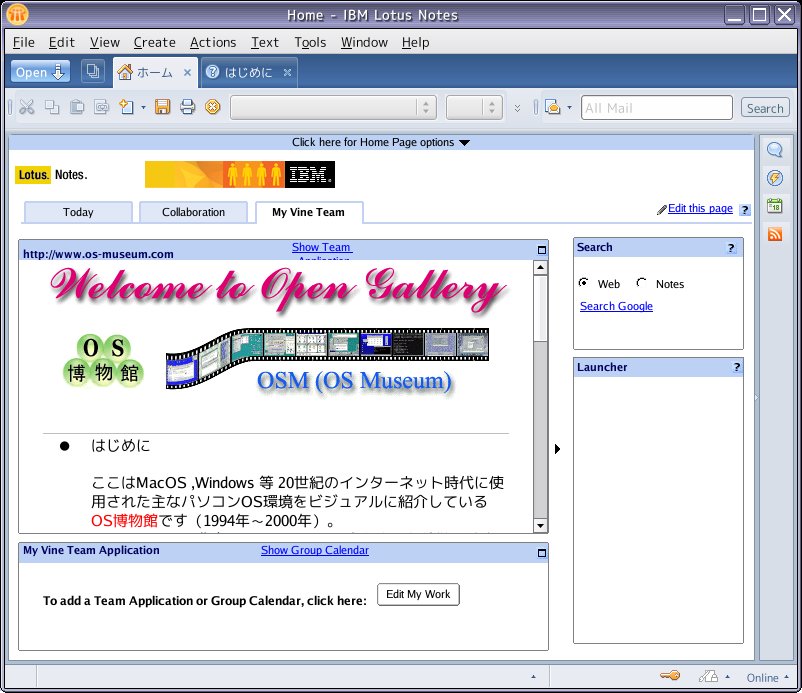Open the Activities lightning sidebar icon
Image resolution: width=802 pixels, height=693 pixels.
tap(775, 178)
